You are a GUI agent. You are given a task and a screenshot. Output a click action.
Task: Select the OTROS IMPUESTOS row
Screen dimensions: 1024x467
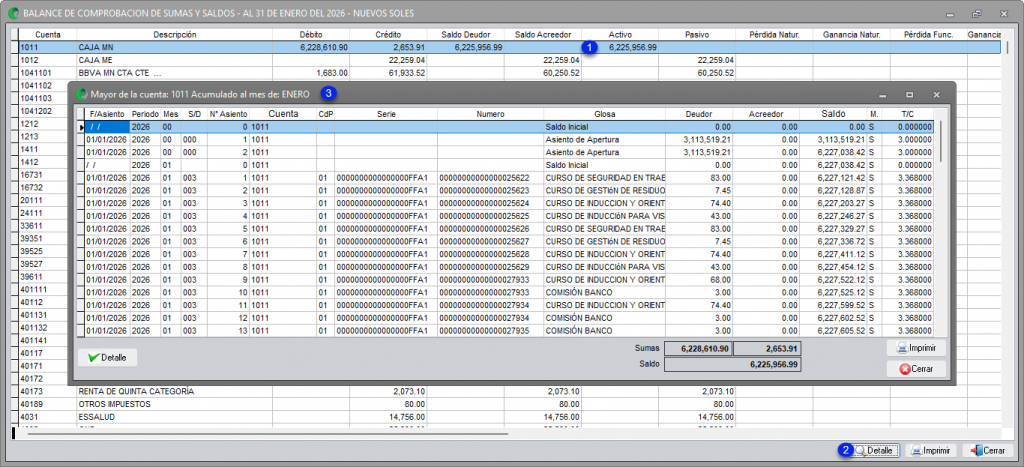coord(509,404)
